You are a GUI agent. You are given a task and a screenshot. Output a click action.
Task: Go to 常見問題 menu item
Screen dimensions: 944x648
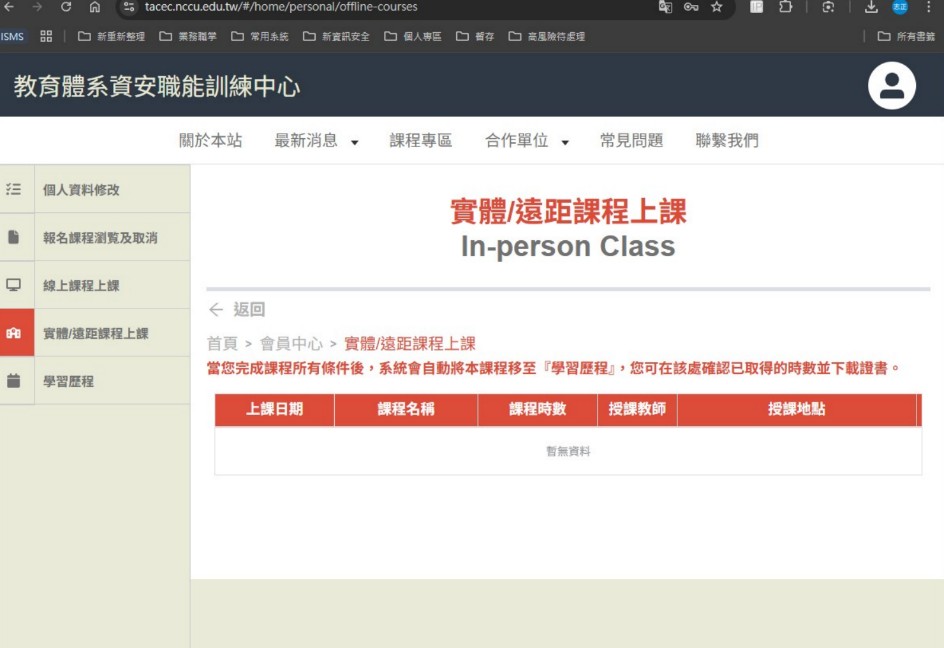(x=632, y=140)
